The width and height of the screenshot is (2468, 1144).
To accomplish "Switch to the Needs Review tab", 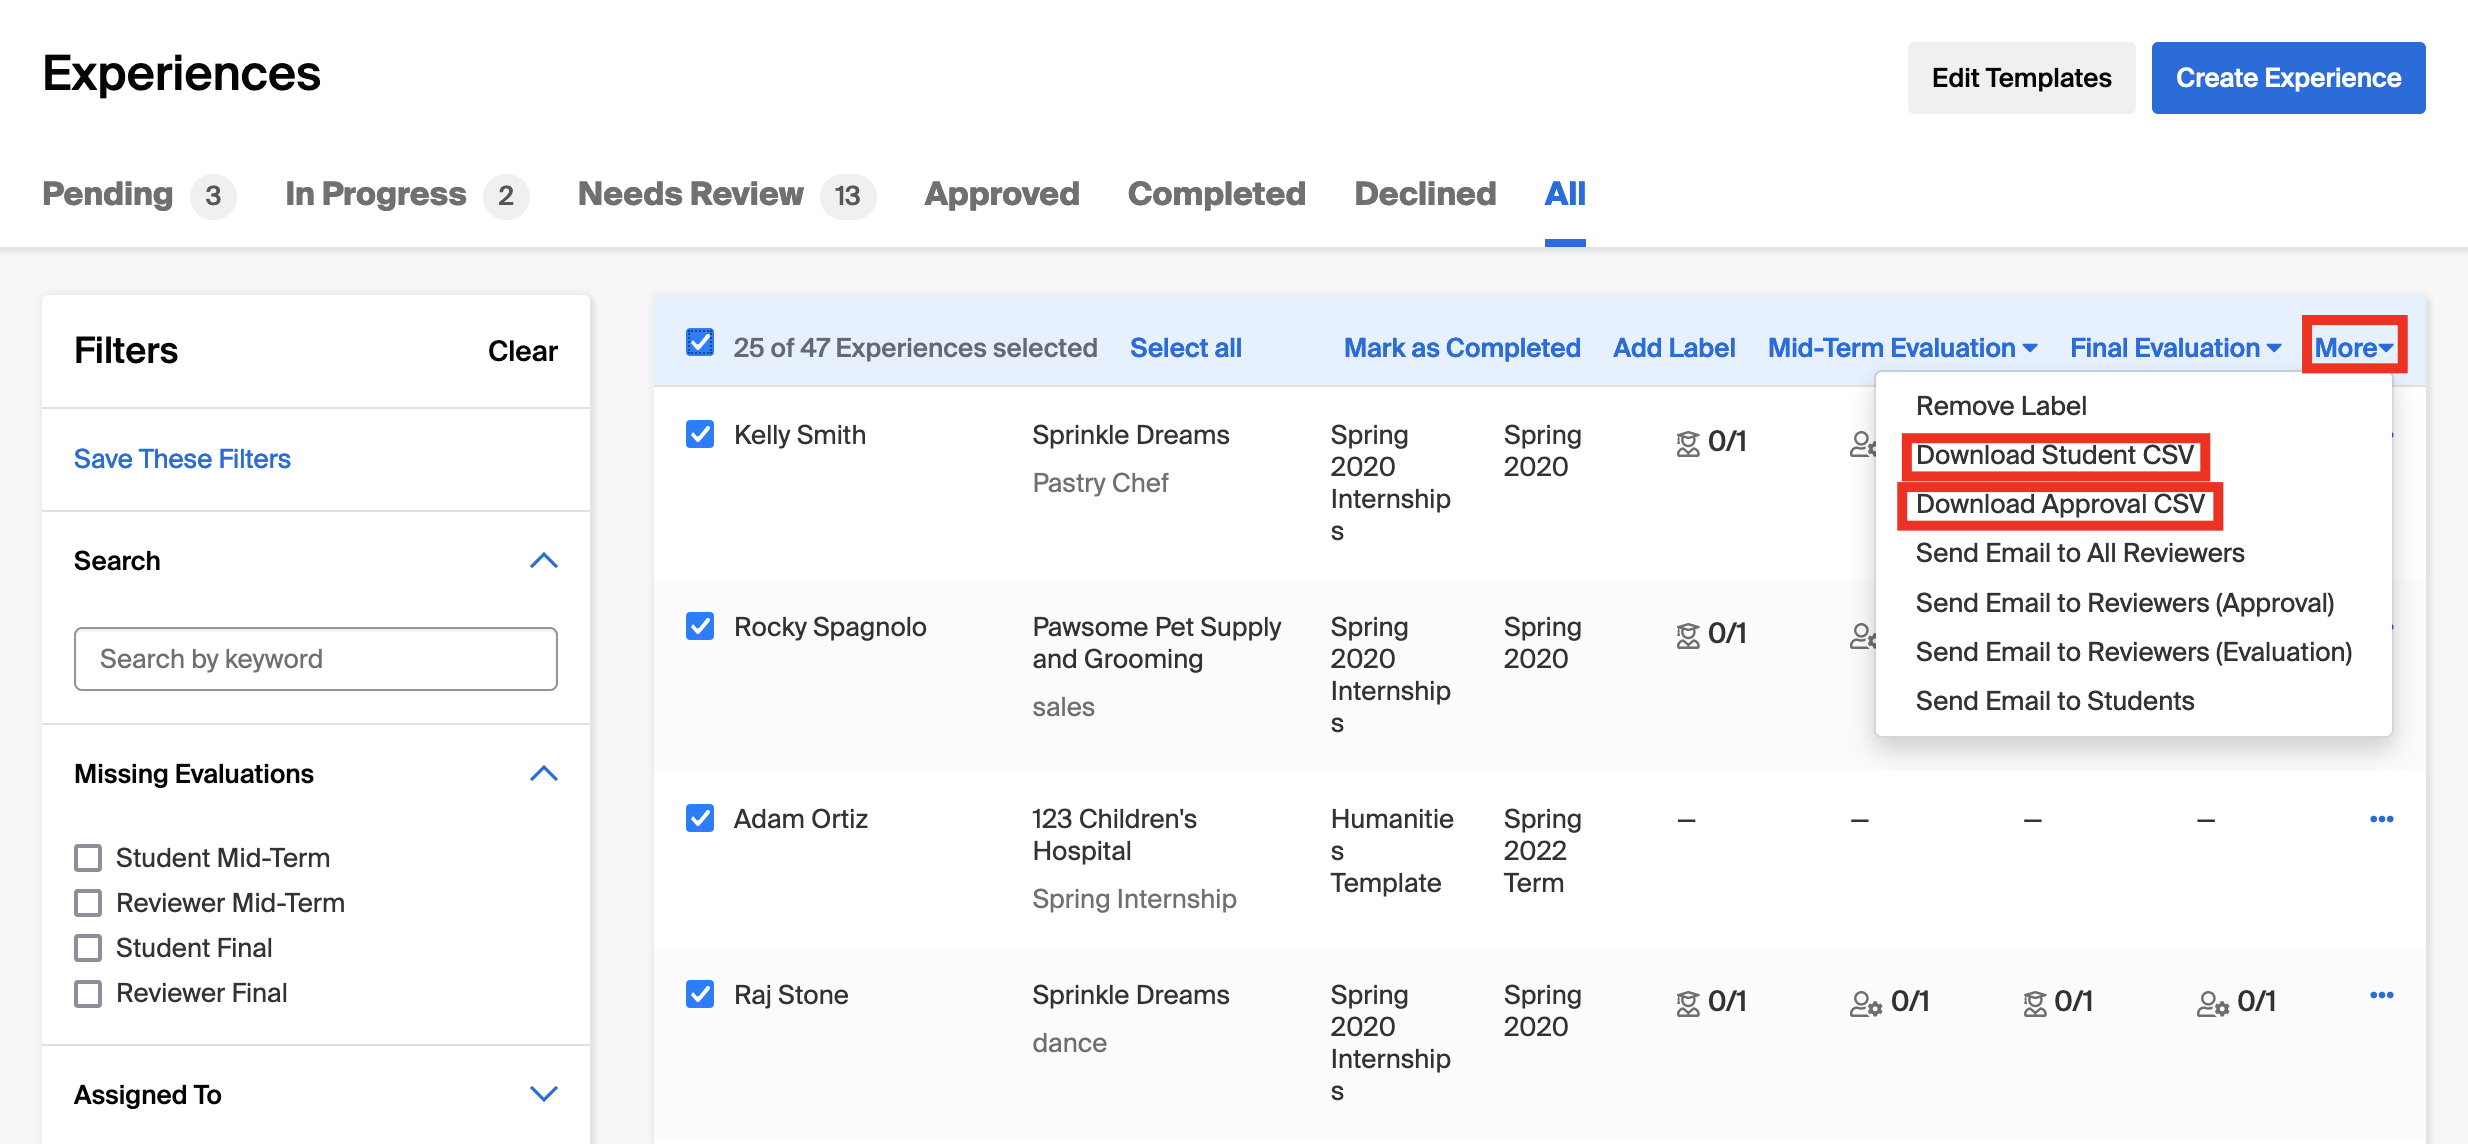I will click(x=691, y=194).
